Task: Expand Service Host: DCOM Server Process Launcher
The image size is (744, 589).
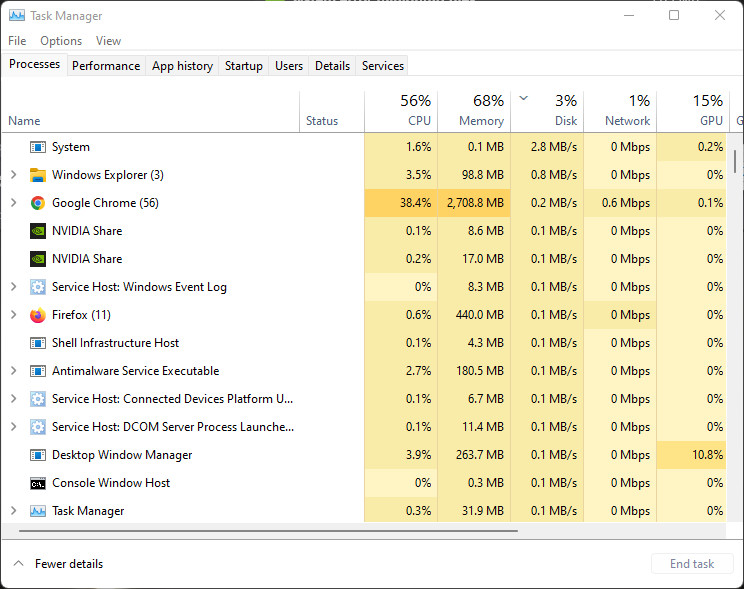Action: [14, 427]
